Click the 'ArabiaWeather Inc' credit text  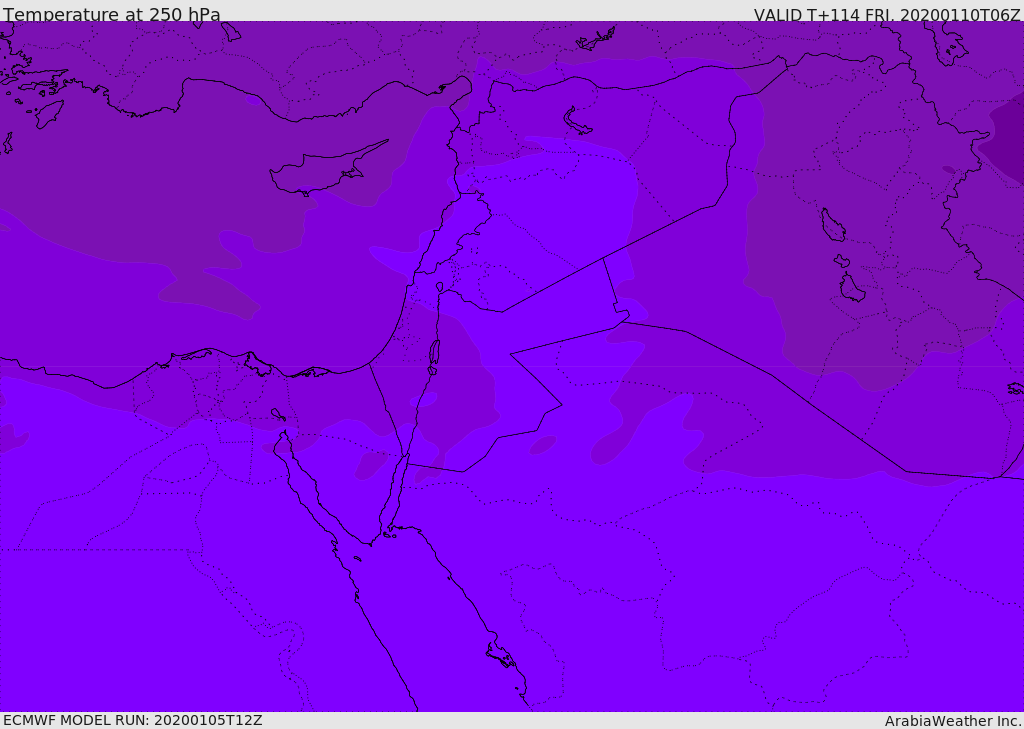(x=952, y=721)
